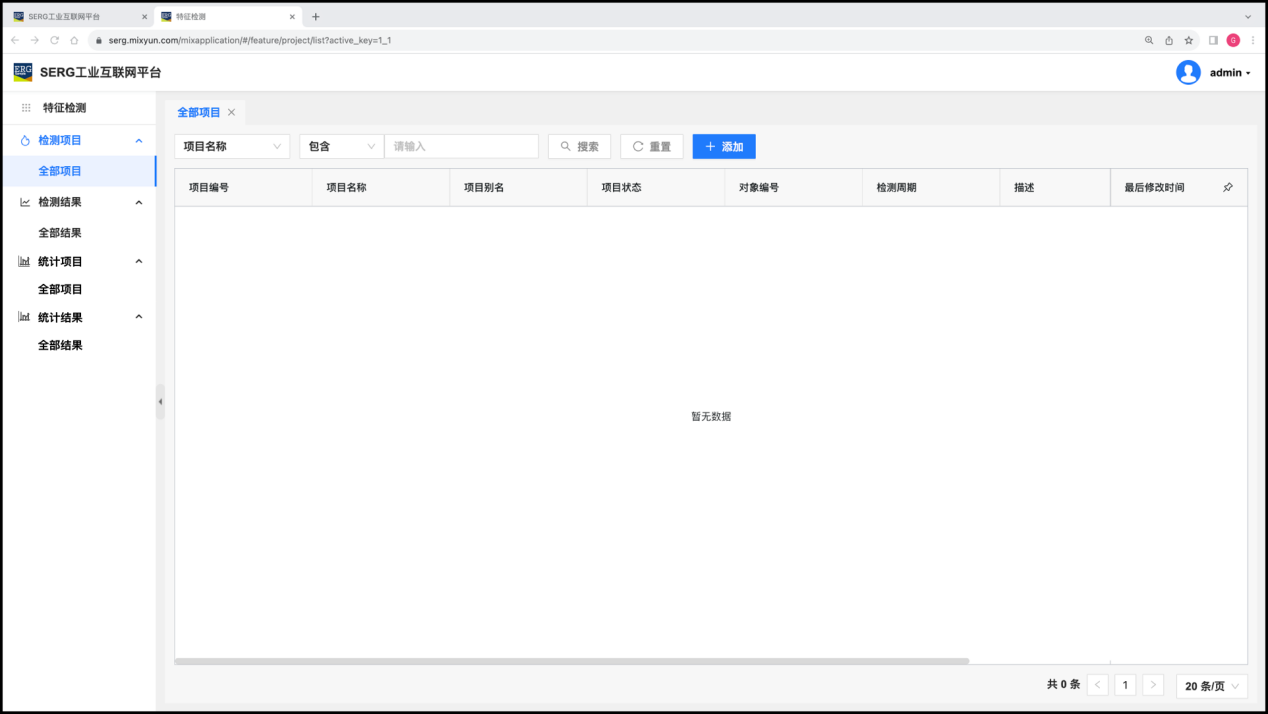Screen dimensions: 1268x714
Task: Click the grid icon beside 特征检测
Action: tap(26, 108)
